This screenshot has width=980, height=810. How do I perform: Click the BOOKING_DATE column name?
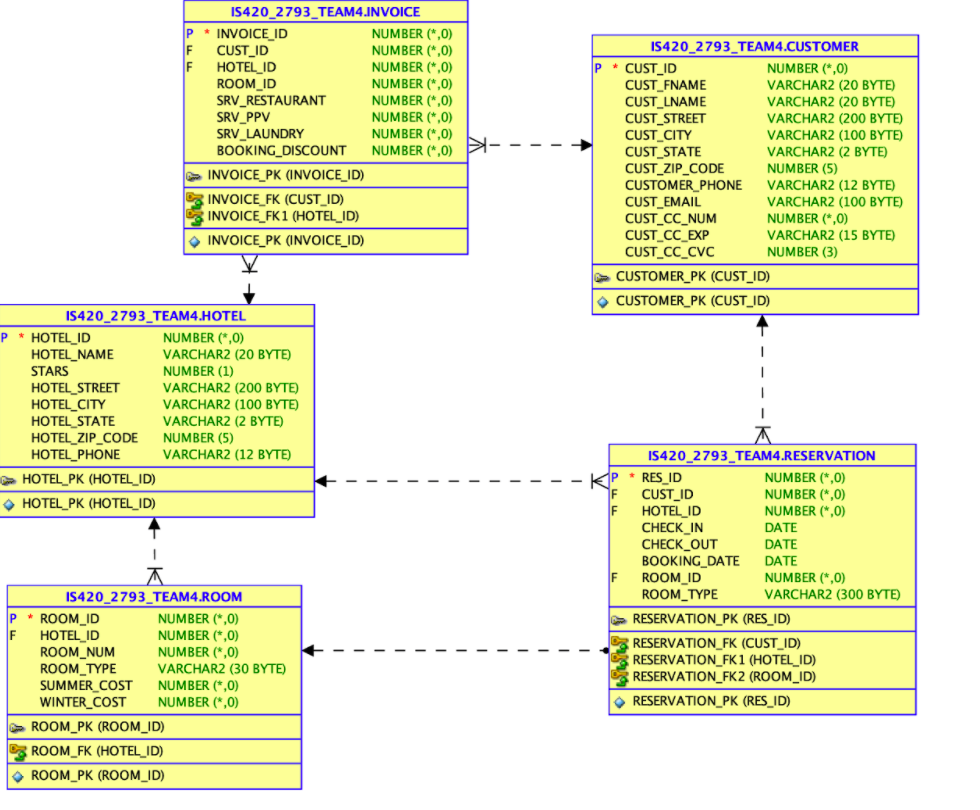pos(691,561)
